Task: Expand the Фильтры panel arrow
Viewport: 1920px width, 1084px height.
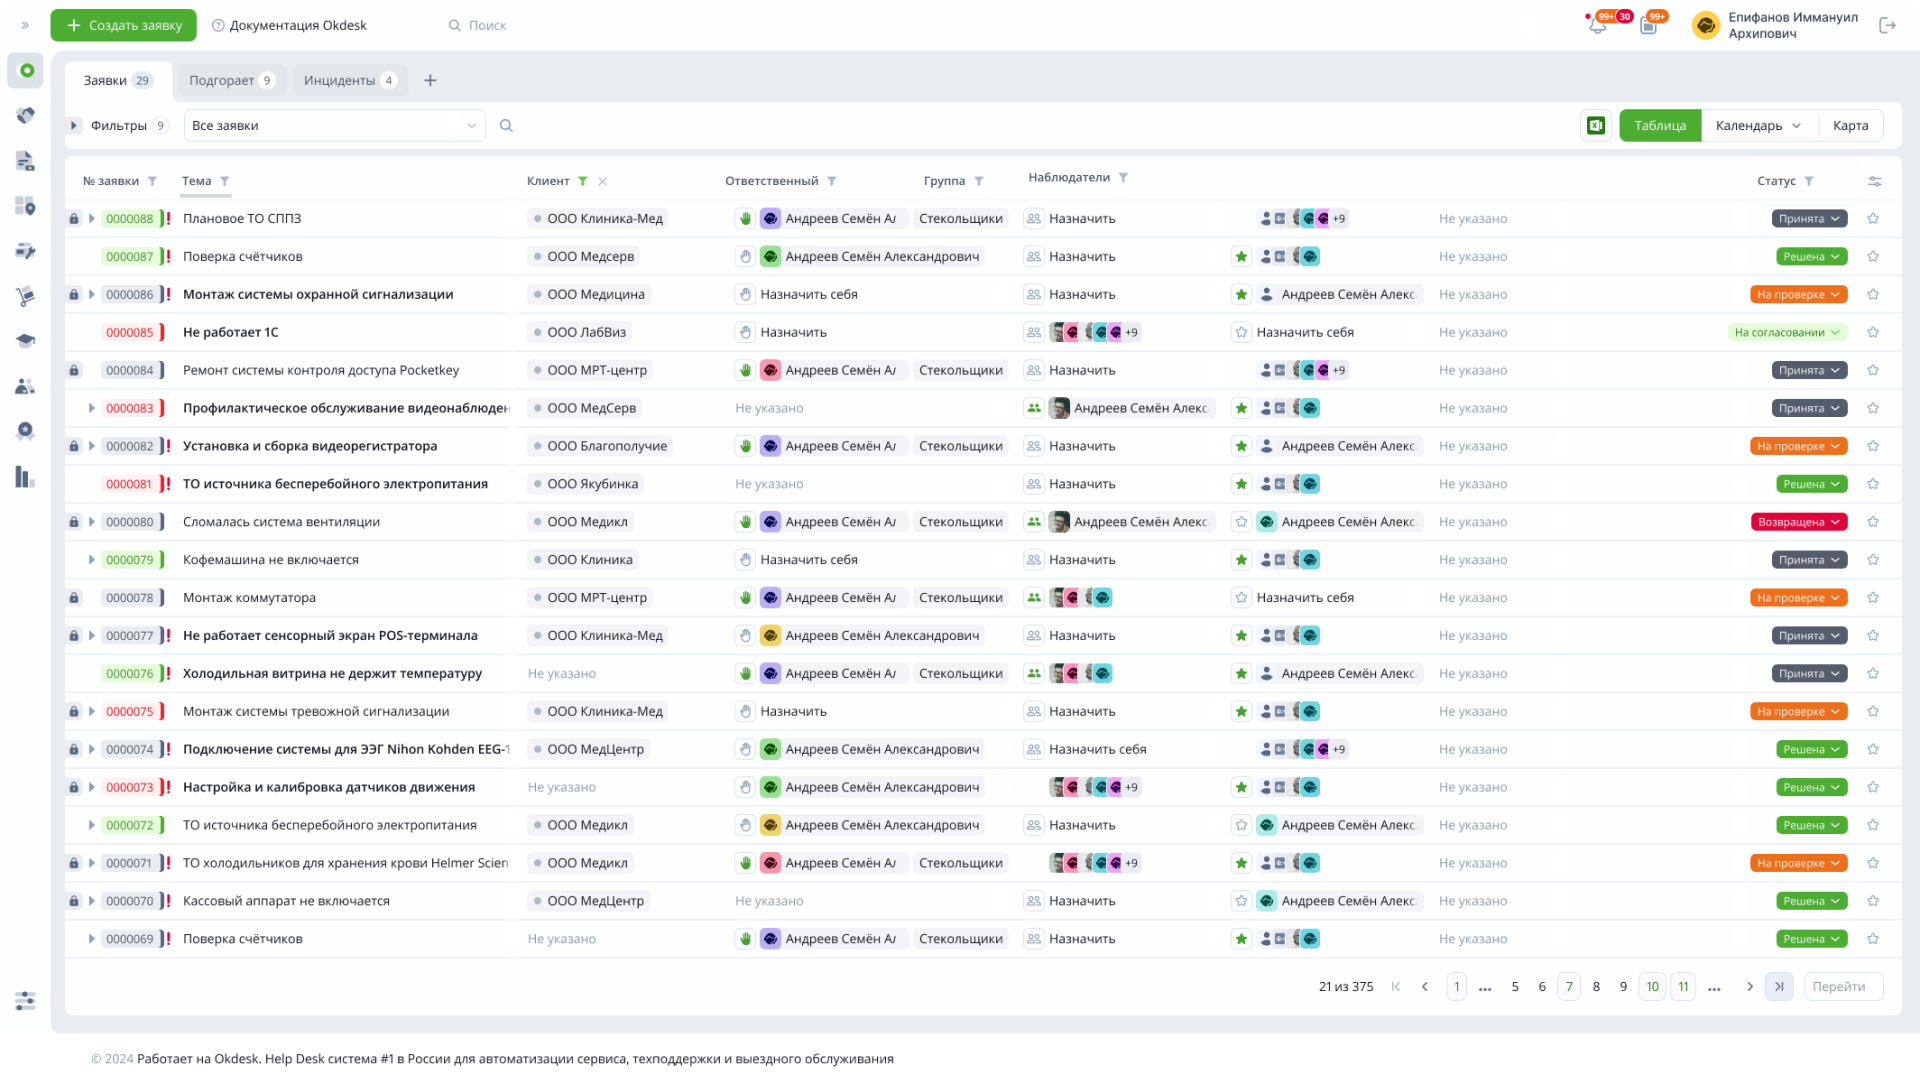Action: click(x=74, y=126)
